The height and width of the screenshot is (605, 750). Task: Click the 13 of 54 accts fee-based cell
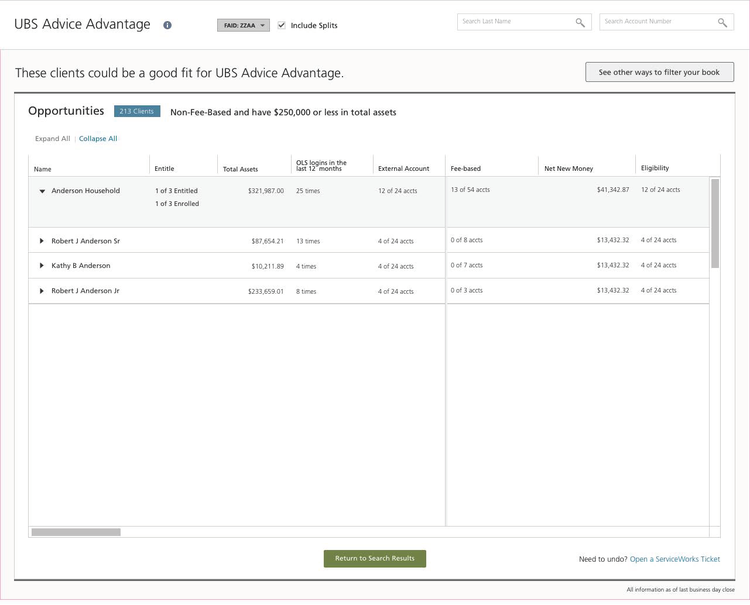[x=470, y=190]
